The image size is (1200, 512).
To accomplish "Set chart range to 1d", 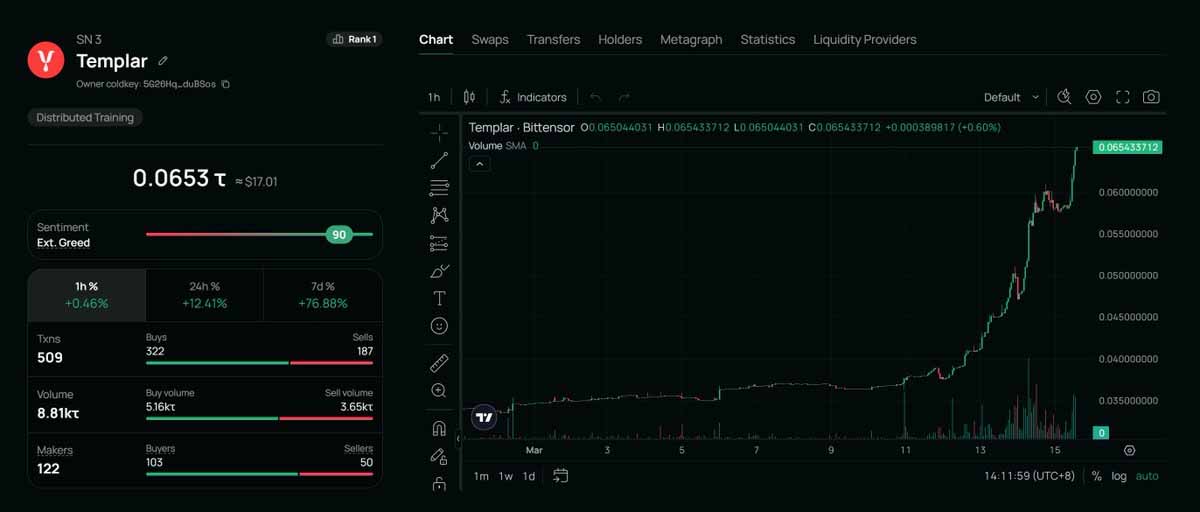I will coord(529,476).
